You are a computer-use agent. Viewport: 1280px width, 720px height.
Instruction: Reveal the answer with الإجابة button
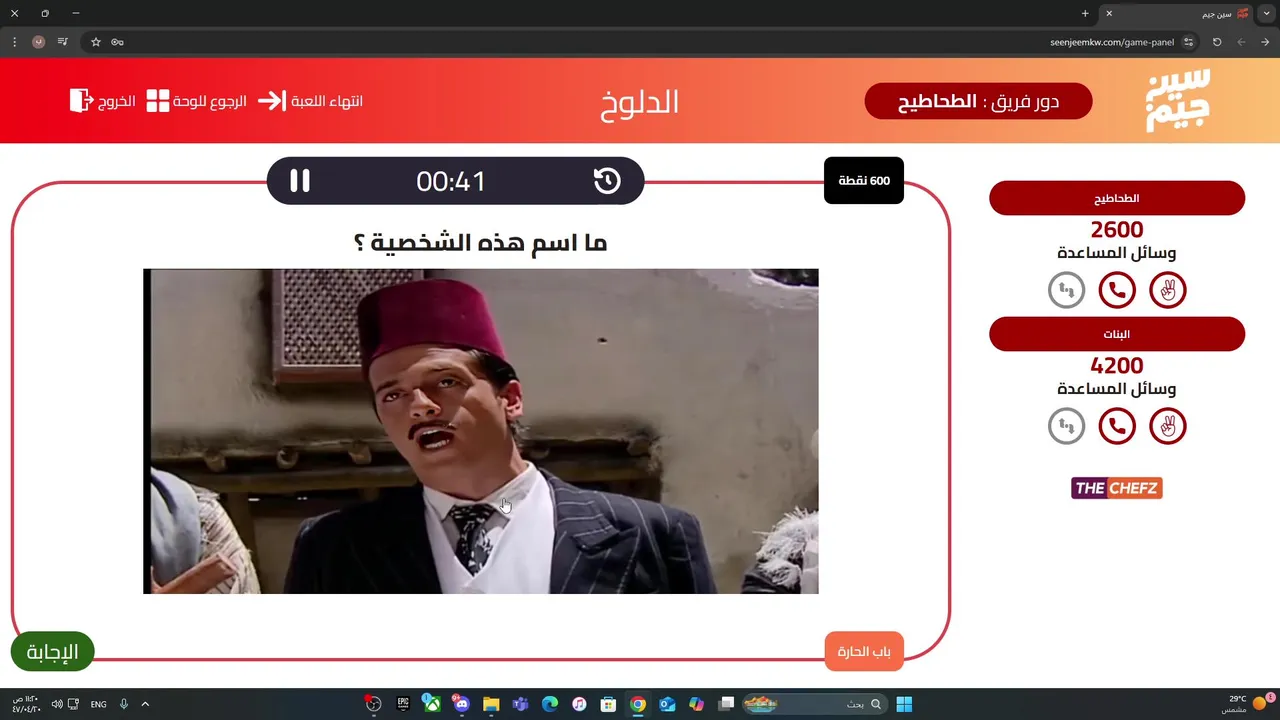tap(52, 652)
